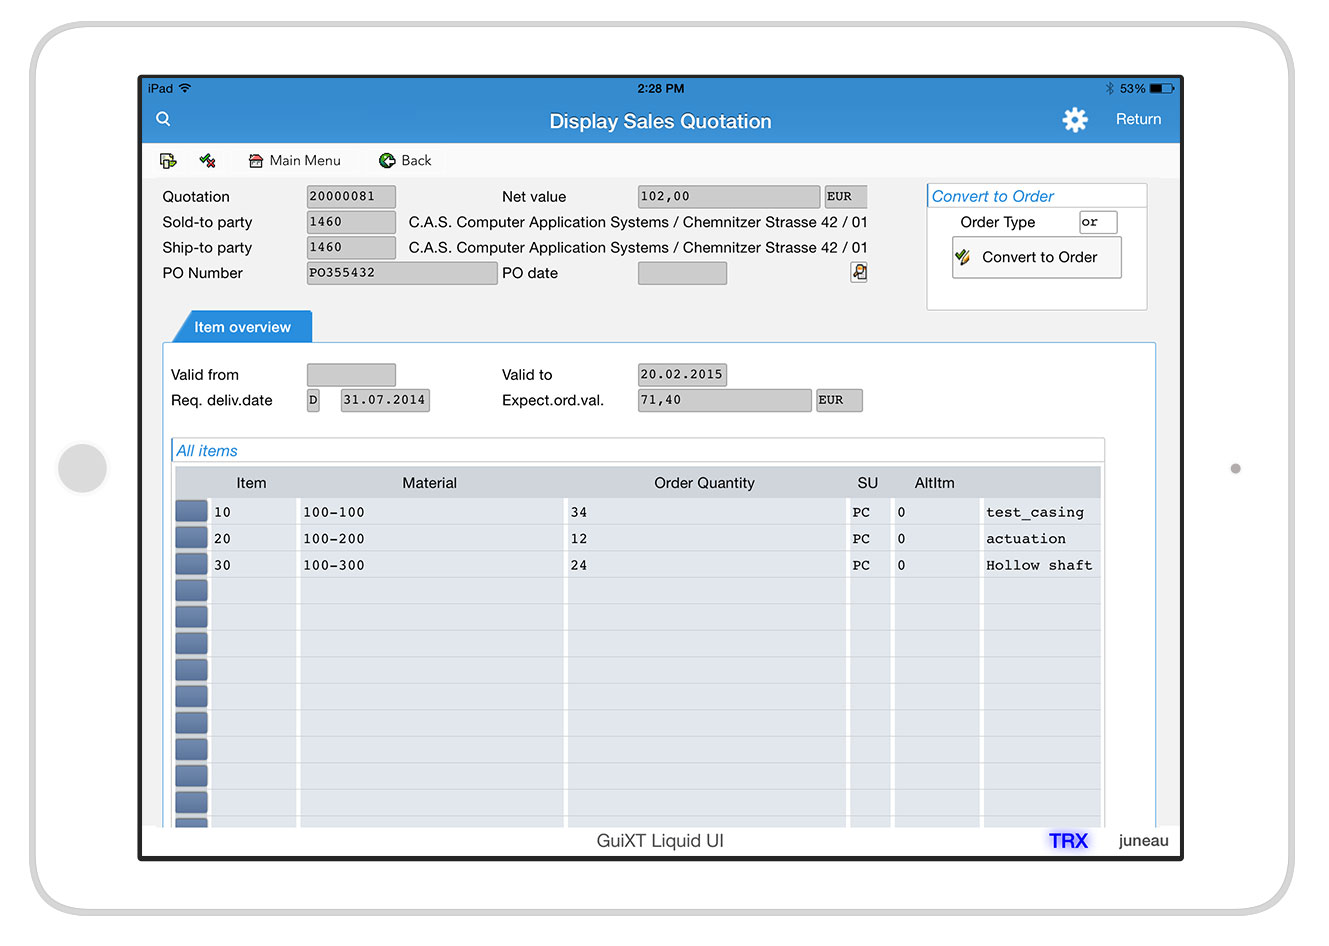Screen dimensions: 1329x946
Task: Select the Order Type input field
Action: coord(1097,222)
